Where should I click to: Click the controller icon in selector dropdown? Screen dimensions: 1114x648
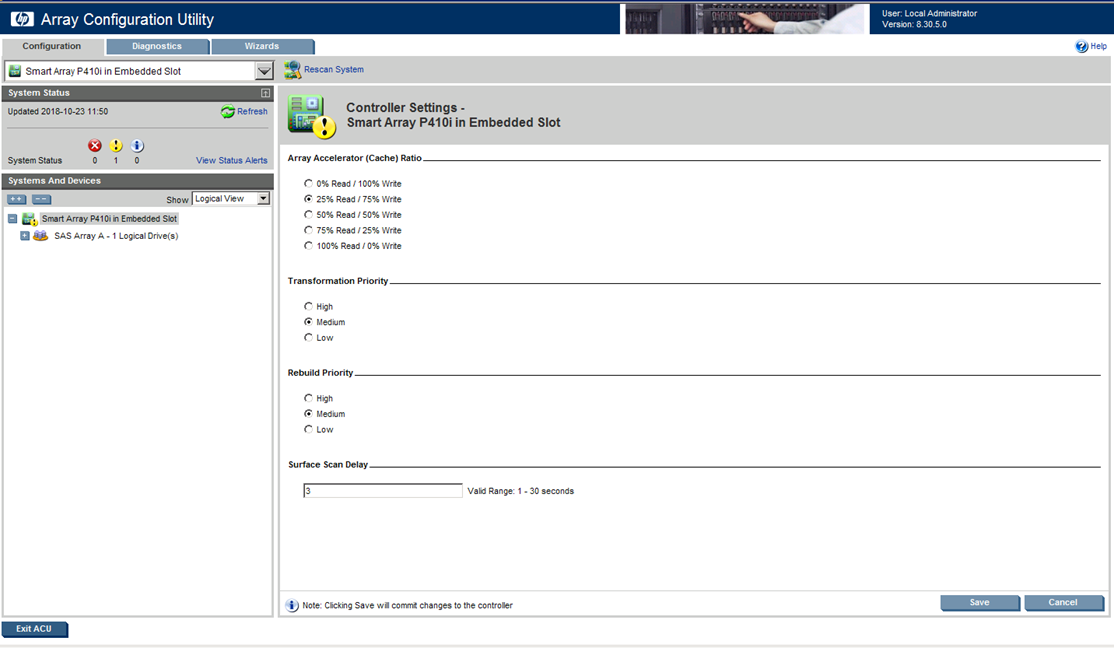pos(15,71)
